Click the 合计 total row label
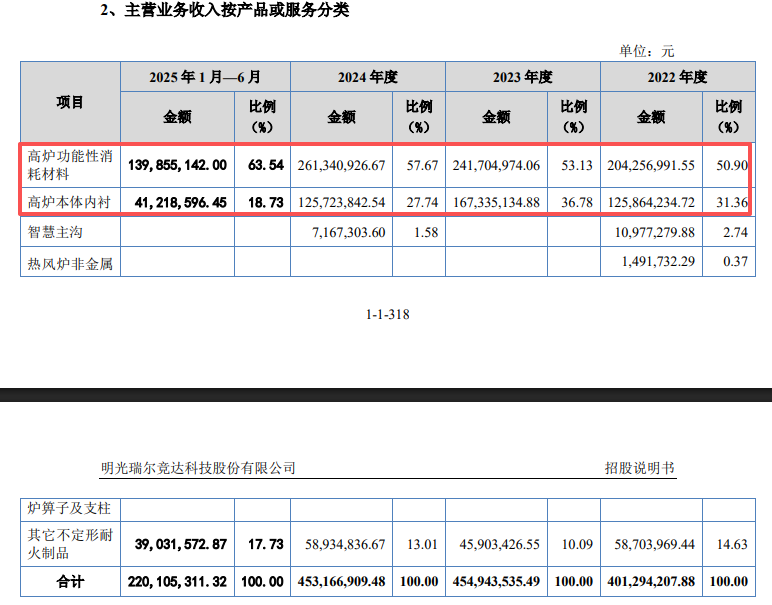Viewport: 772px width, 605px height. (x=70, y=580)
